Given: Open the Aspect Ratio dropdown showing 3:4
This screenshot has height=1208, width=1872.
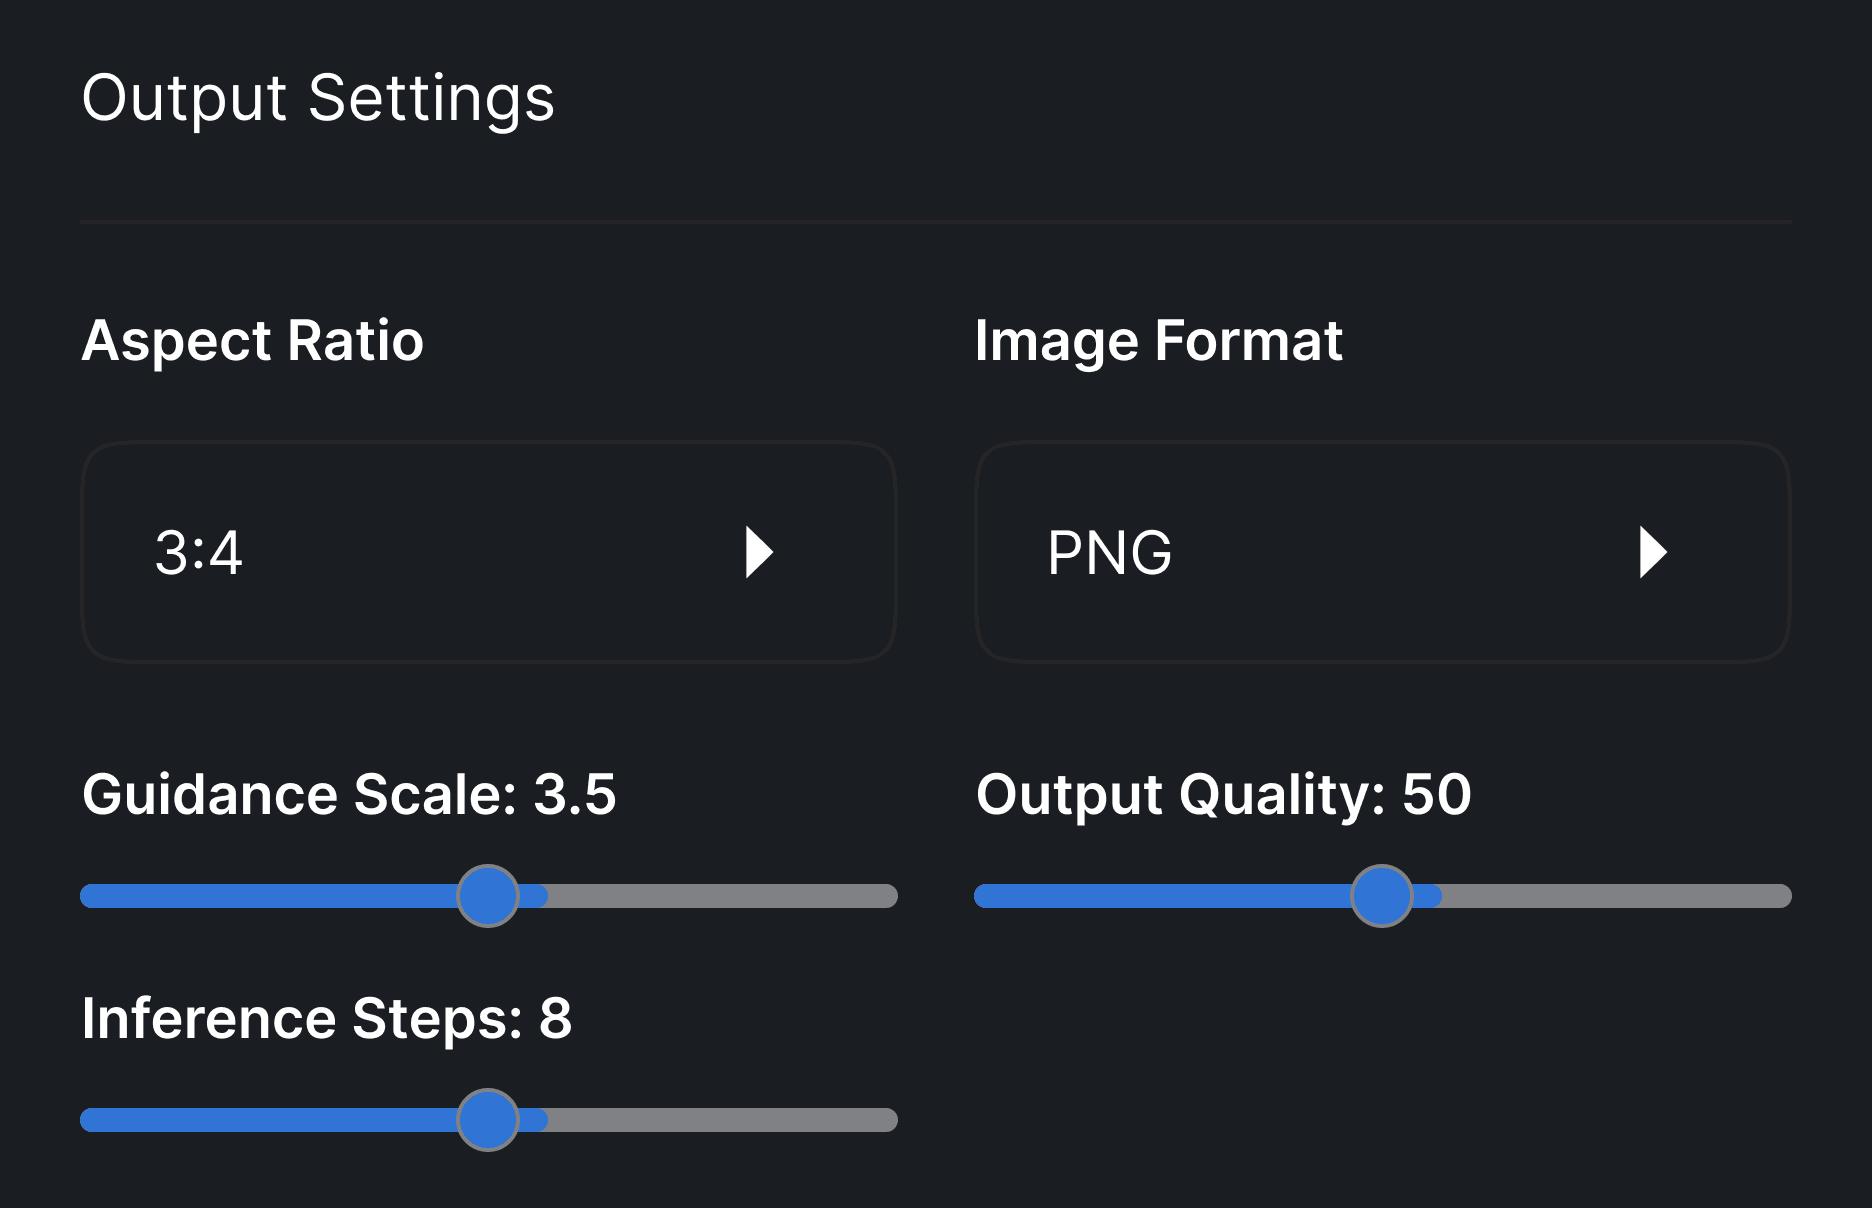Looking at the screenshot, I should coord(490,552).
